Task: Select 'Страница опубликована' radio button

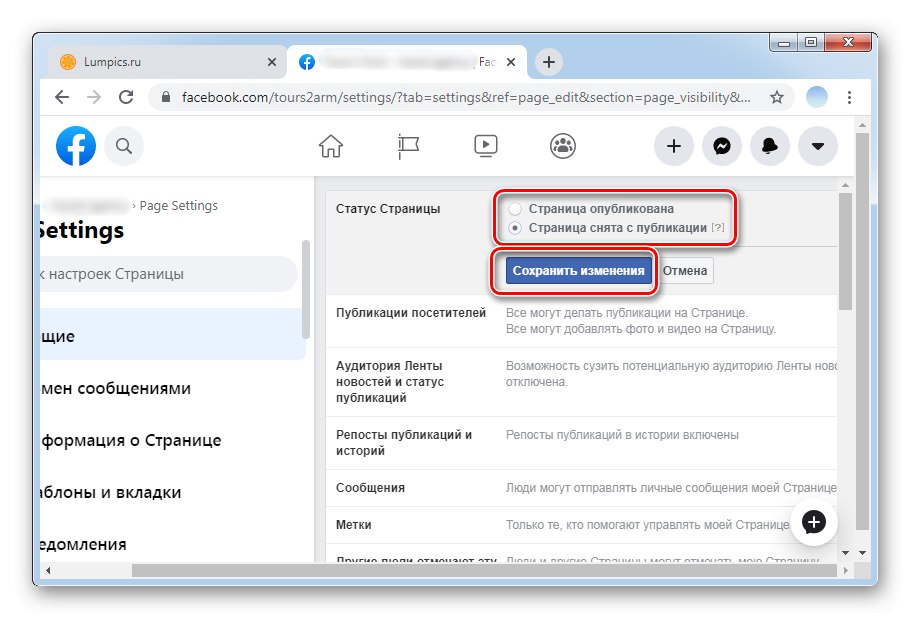Action: click(515, 209)
